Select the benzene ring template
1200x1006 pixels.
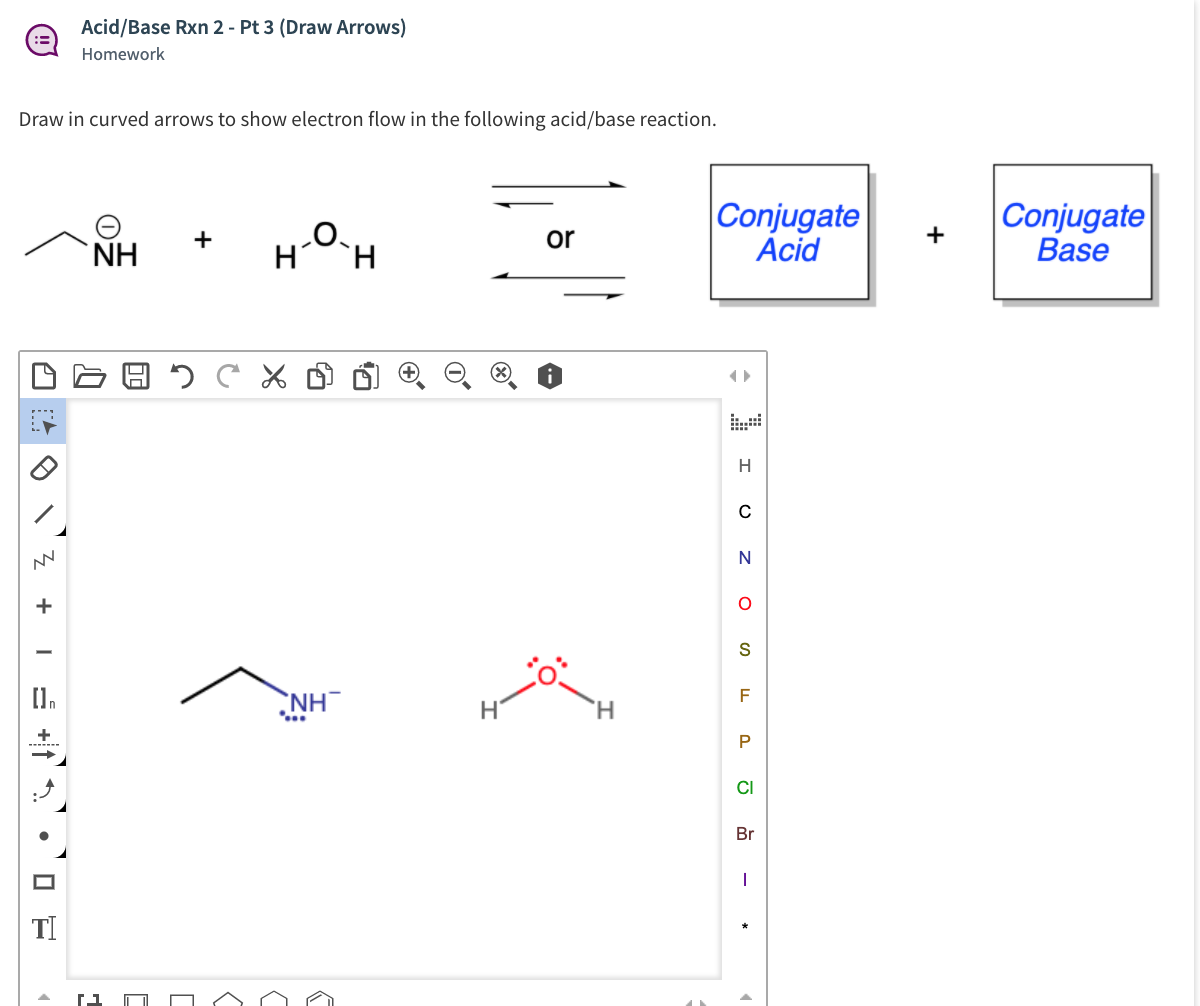pyautogui.click(x=319, y=1000)
